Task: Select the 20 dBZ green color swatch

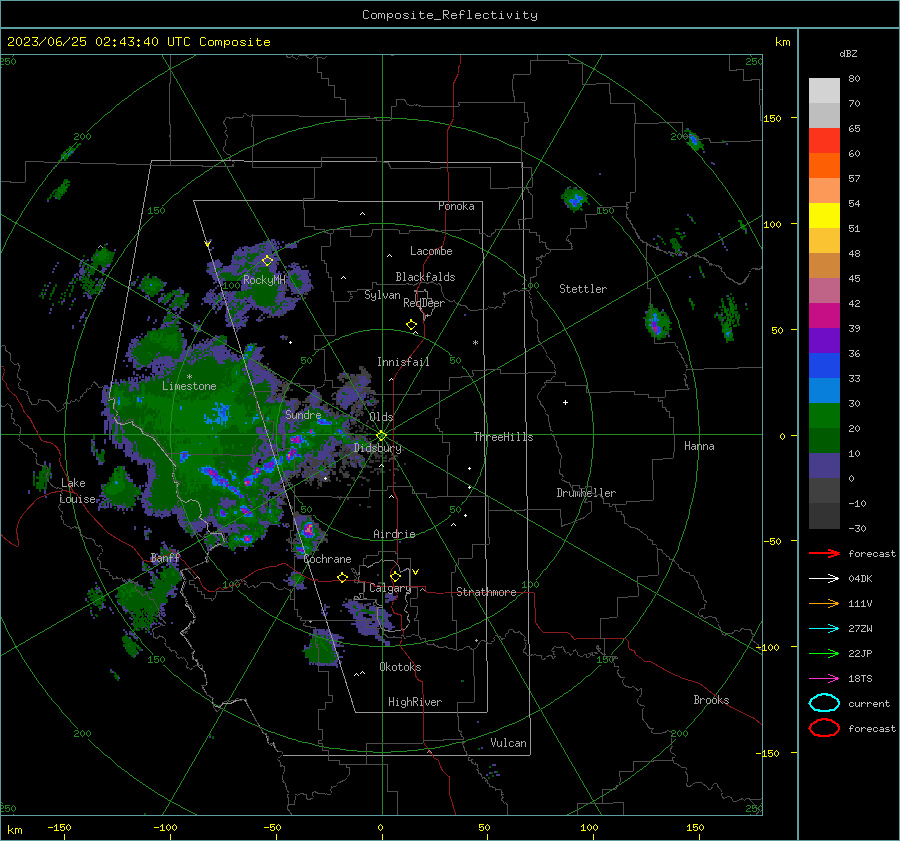Action: (x=824, y=415)
